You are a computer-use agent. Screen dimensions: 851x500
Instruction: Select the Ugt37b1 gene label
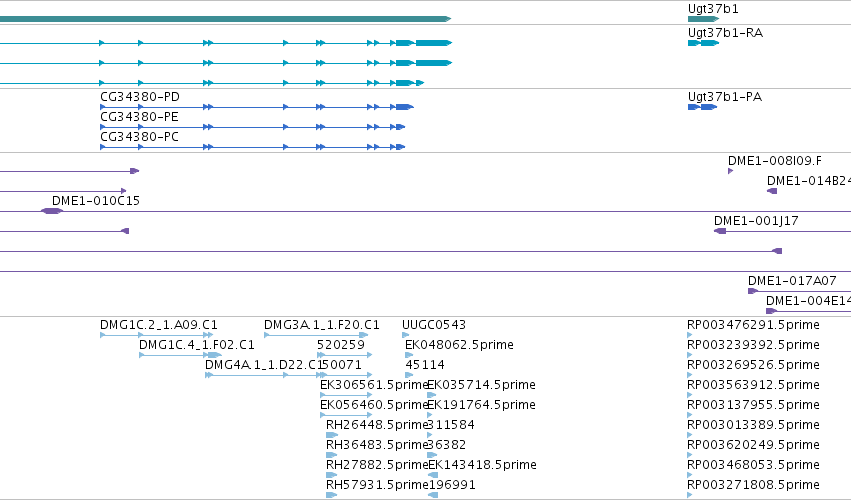pyautogui.click(x=713, y=9)
